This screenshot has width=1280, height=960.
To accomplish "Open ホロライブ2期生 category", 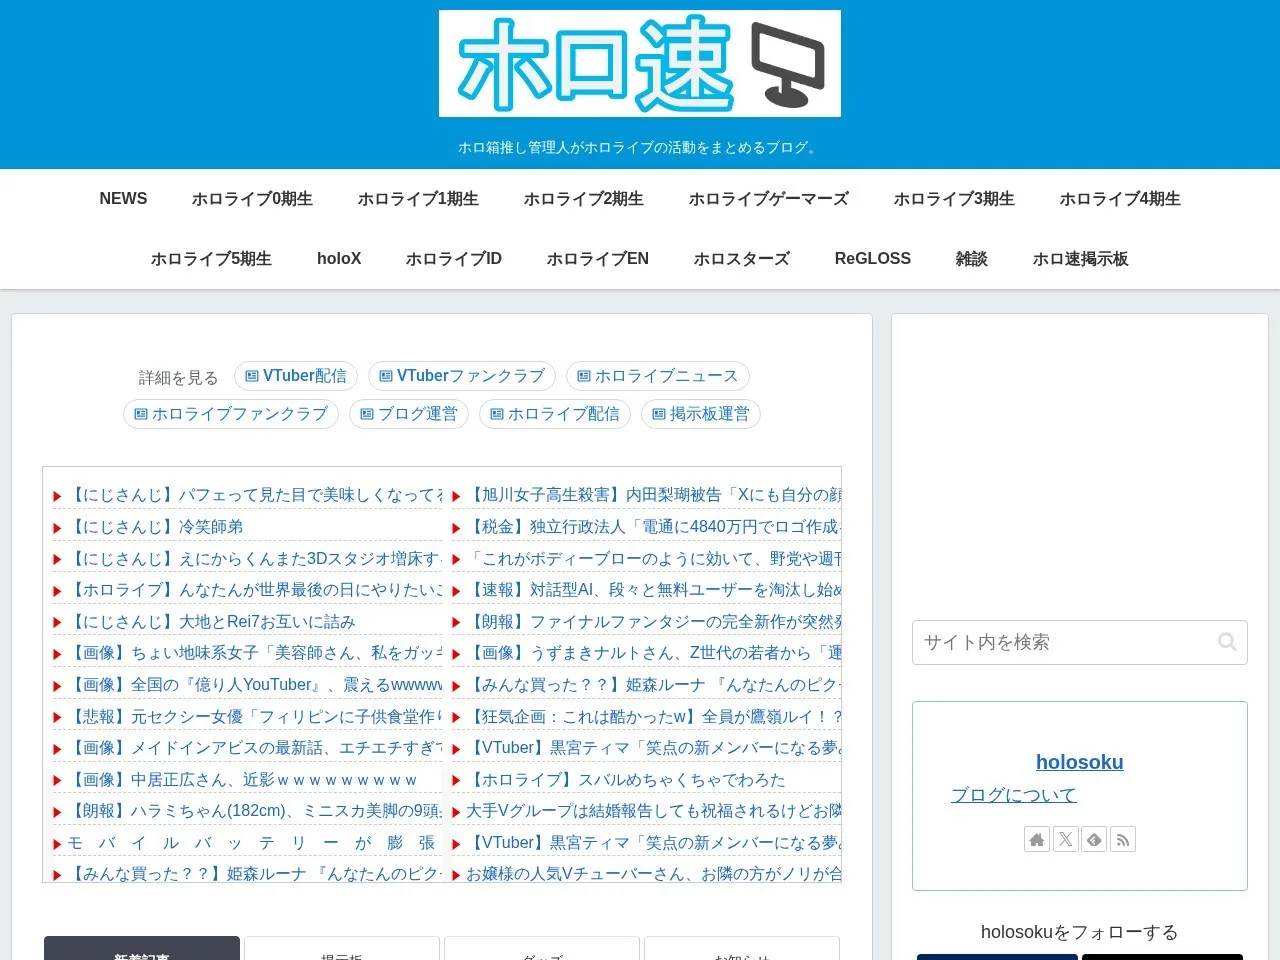I will 584,199.
